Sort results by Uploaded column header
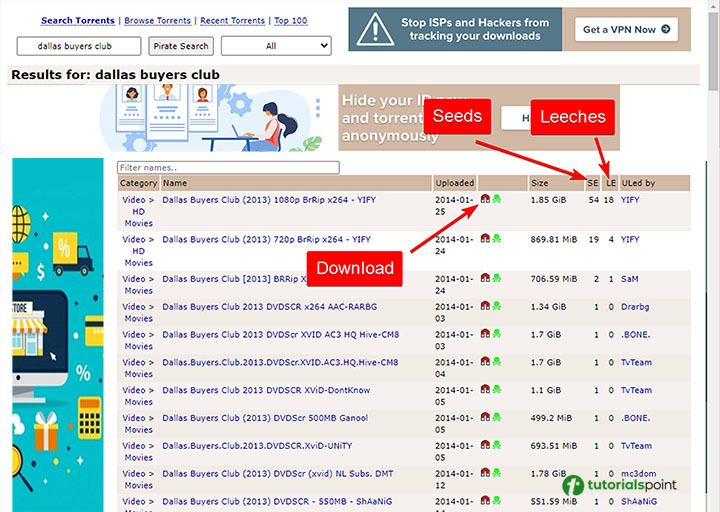Screen dimensions: 720x512 [455, 183]
